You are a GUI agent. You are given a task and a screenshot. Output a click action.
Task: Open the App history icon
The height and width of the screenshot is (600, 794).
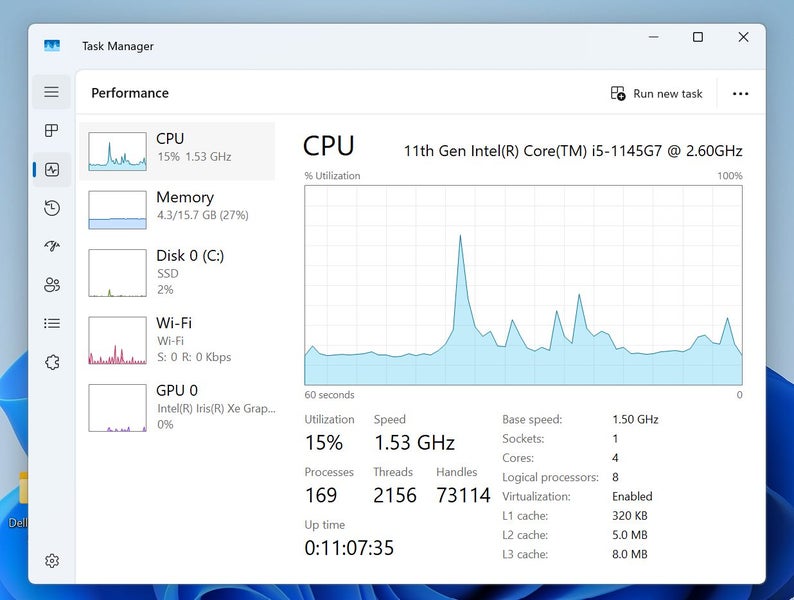point(52,208)
